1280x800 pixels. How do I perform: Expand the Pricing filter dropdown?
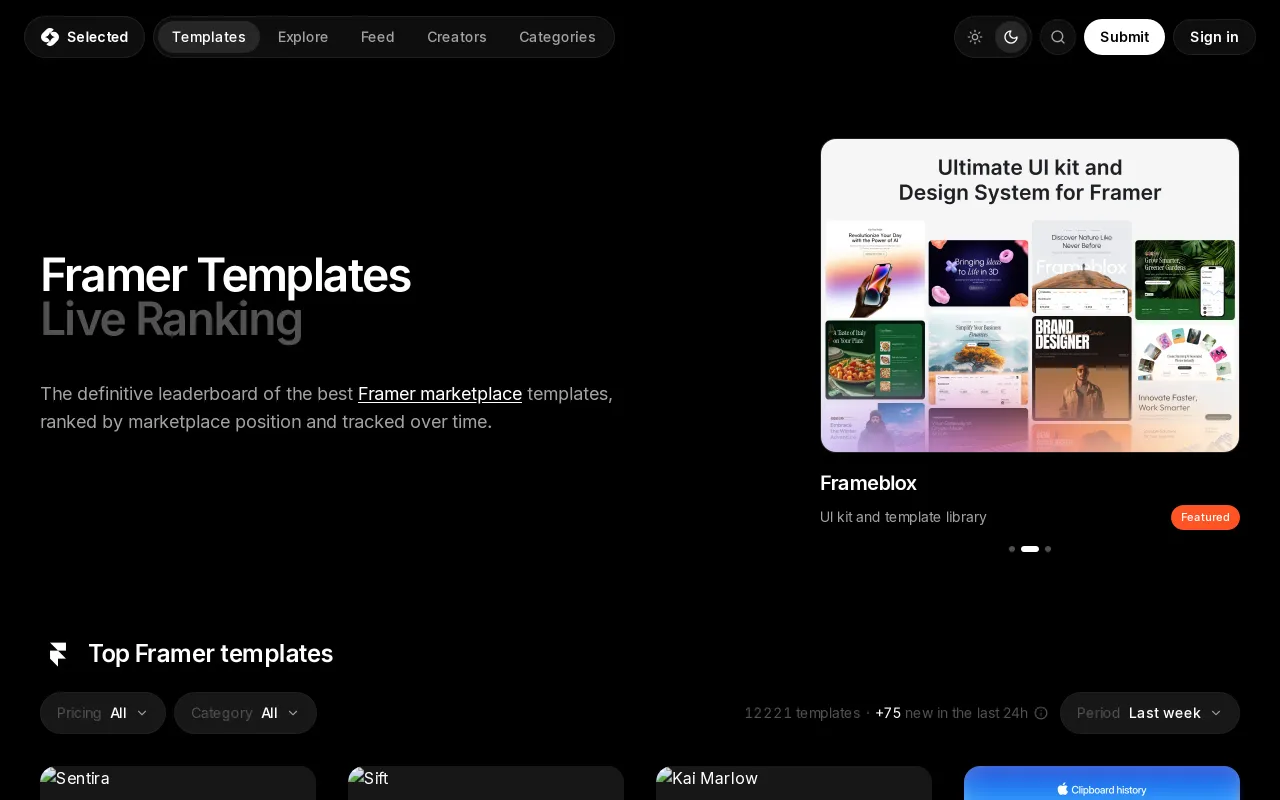[103, 713]
